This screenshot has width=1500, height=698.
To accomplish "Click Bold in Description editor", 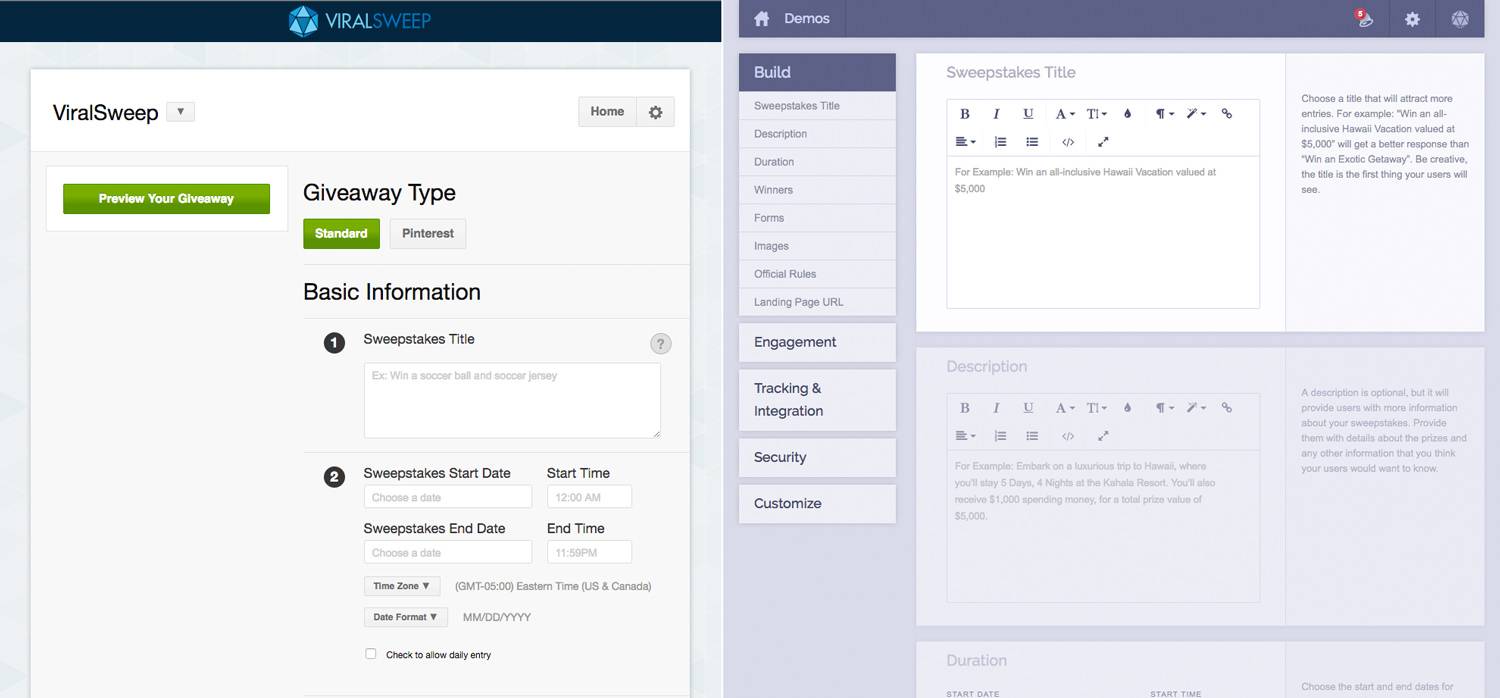I will click(965, 408).
